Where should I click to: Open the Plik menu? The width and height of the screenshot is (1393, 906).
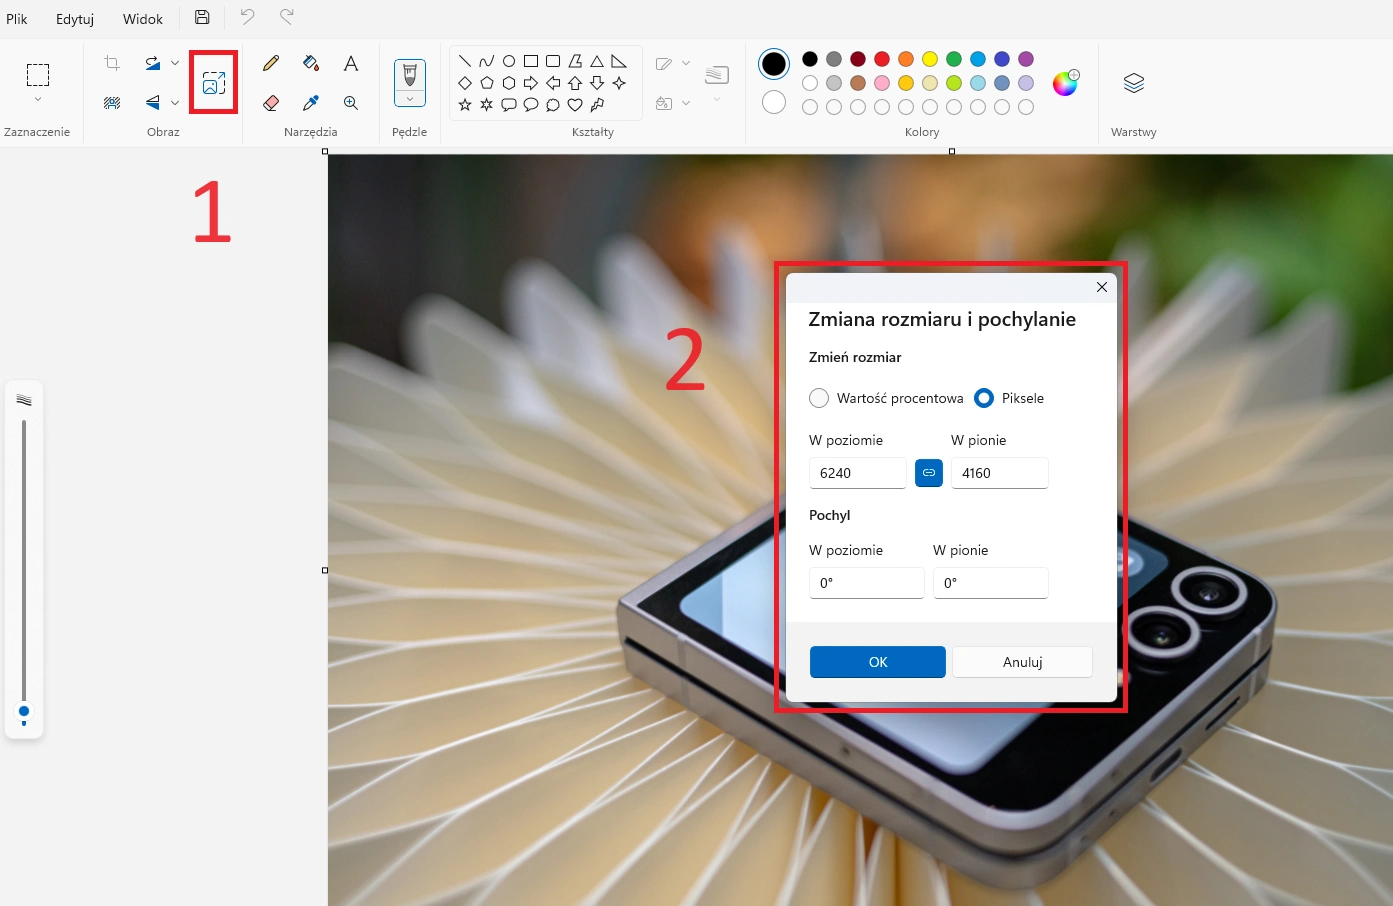click(17, 19)
